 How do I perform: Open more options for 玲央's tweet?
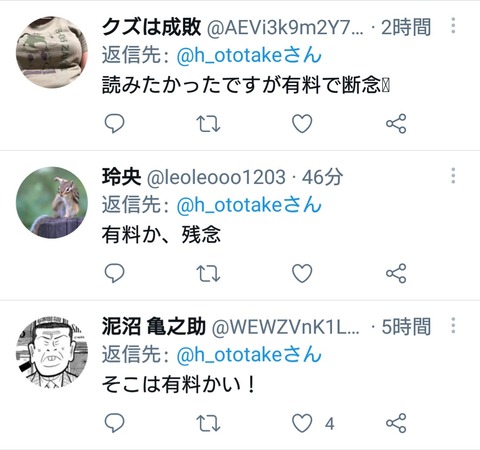pos(453,175)
